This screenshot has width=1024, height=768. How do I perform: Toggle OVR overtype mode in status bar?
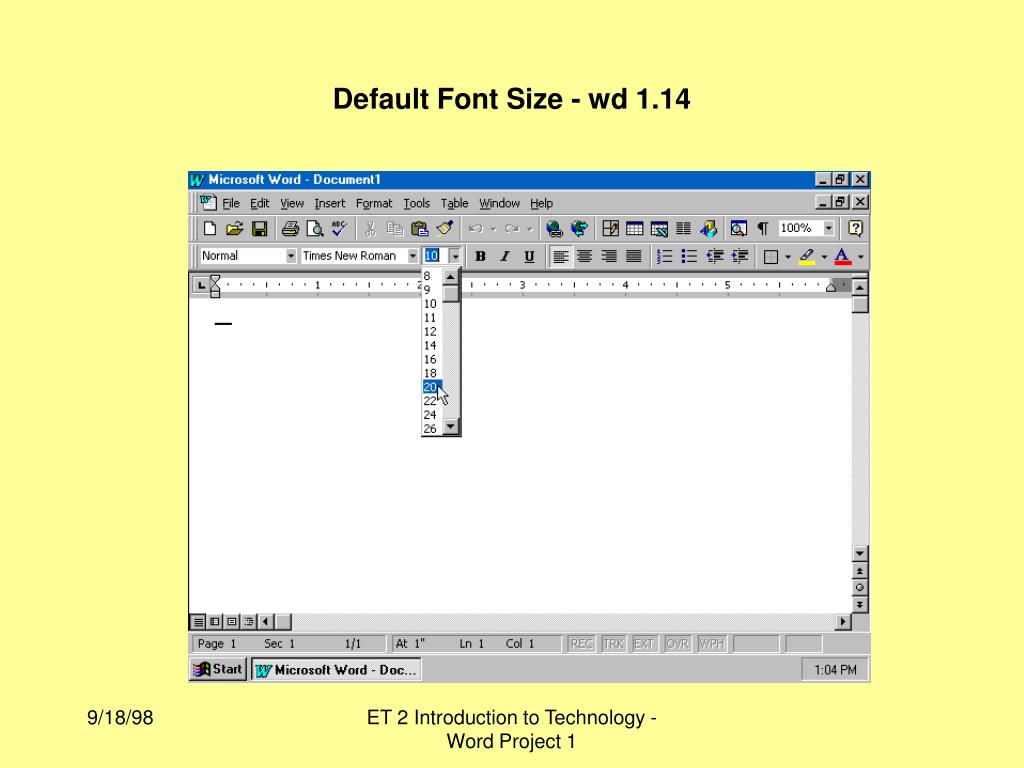(677, 644)
